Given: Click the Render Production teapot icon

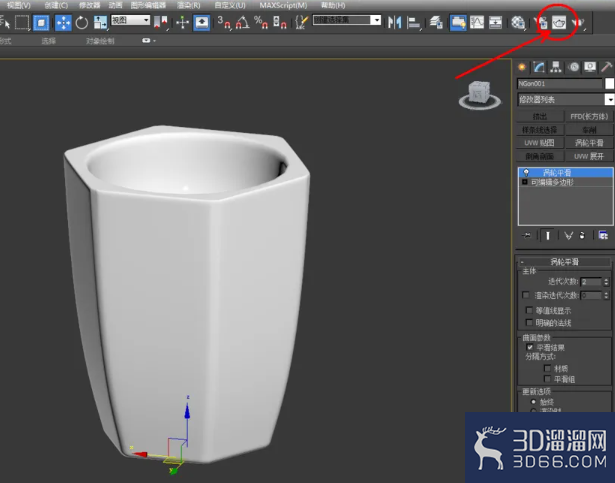Looking at the screenshot, I should pyautogui.click(x=578, y=22).
